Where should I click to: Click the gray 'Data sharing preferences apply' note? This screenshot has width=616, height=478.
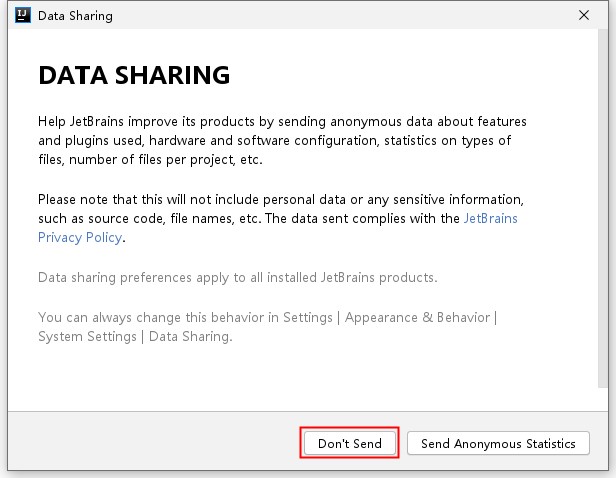[238, 278]
